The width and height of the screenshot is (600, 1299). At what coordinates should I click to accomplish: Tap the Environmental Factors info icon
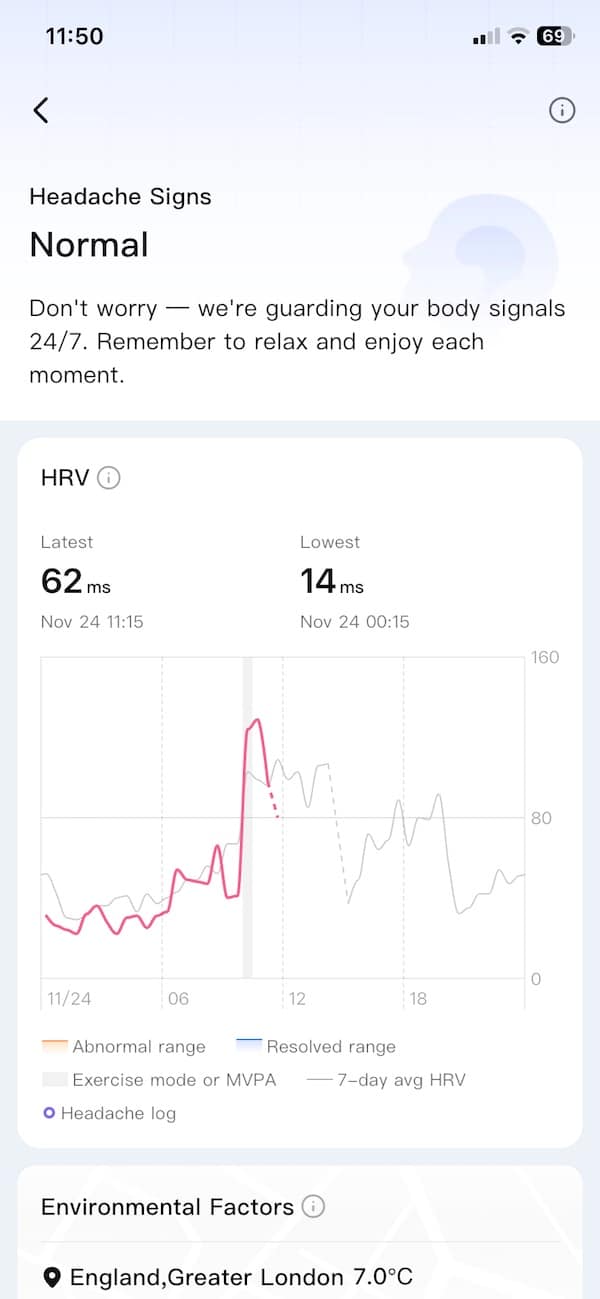tap(314, 1207)
